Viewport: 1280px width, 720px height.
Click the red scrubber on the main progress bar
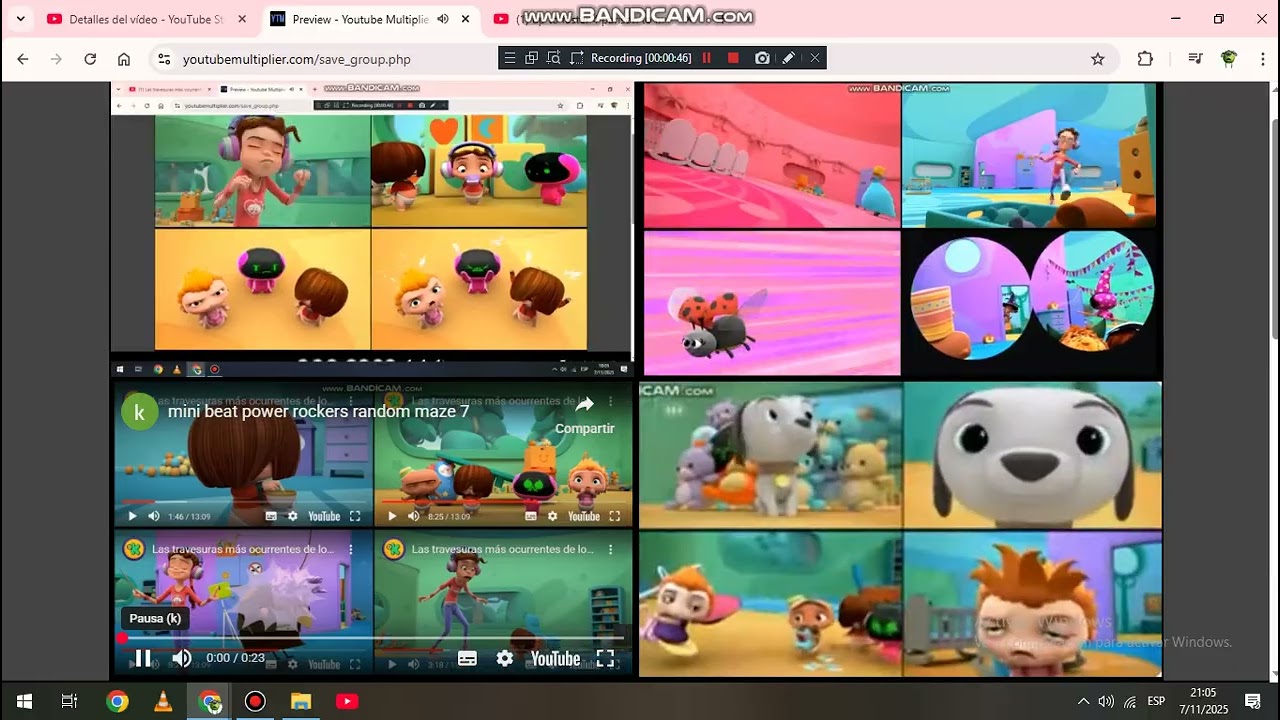(122, 638)
